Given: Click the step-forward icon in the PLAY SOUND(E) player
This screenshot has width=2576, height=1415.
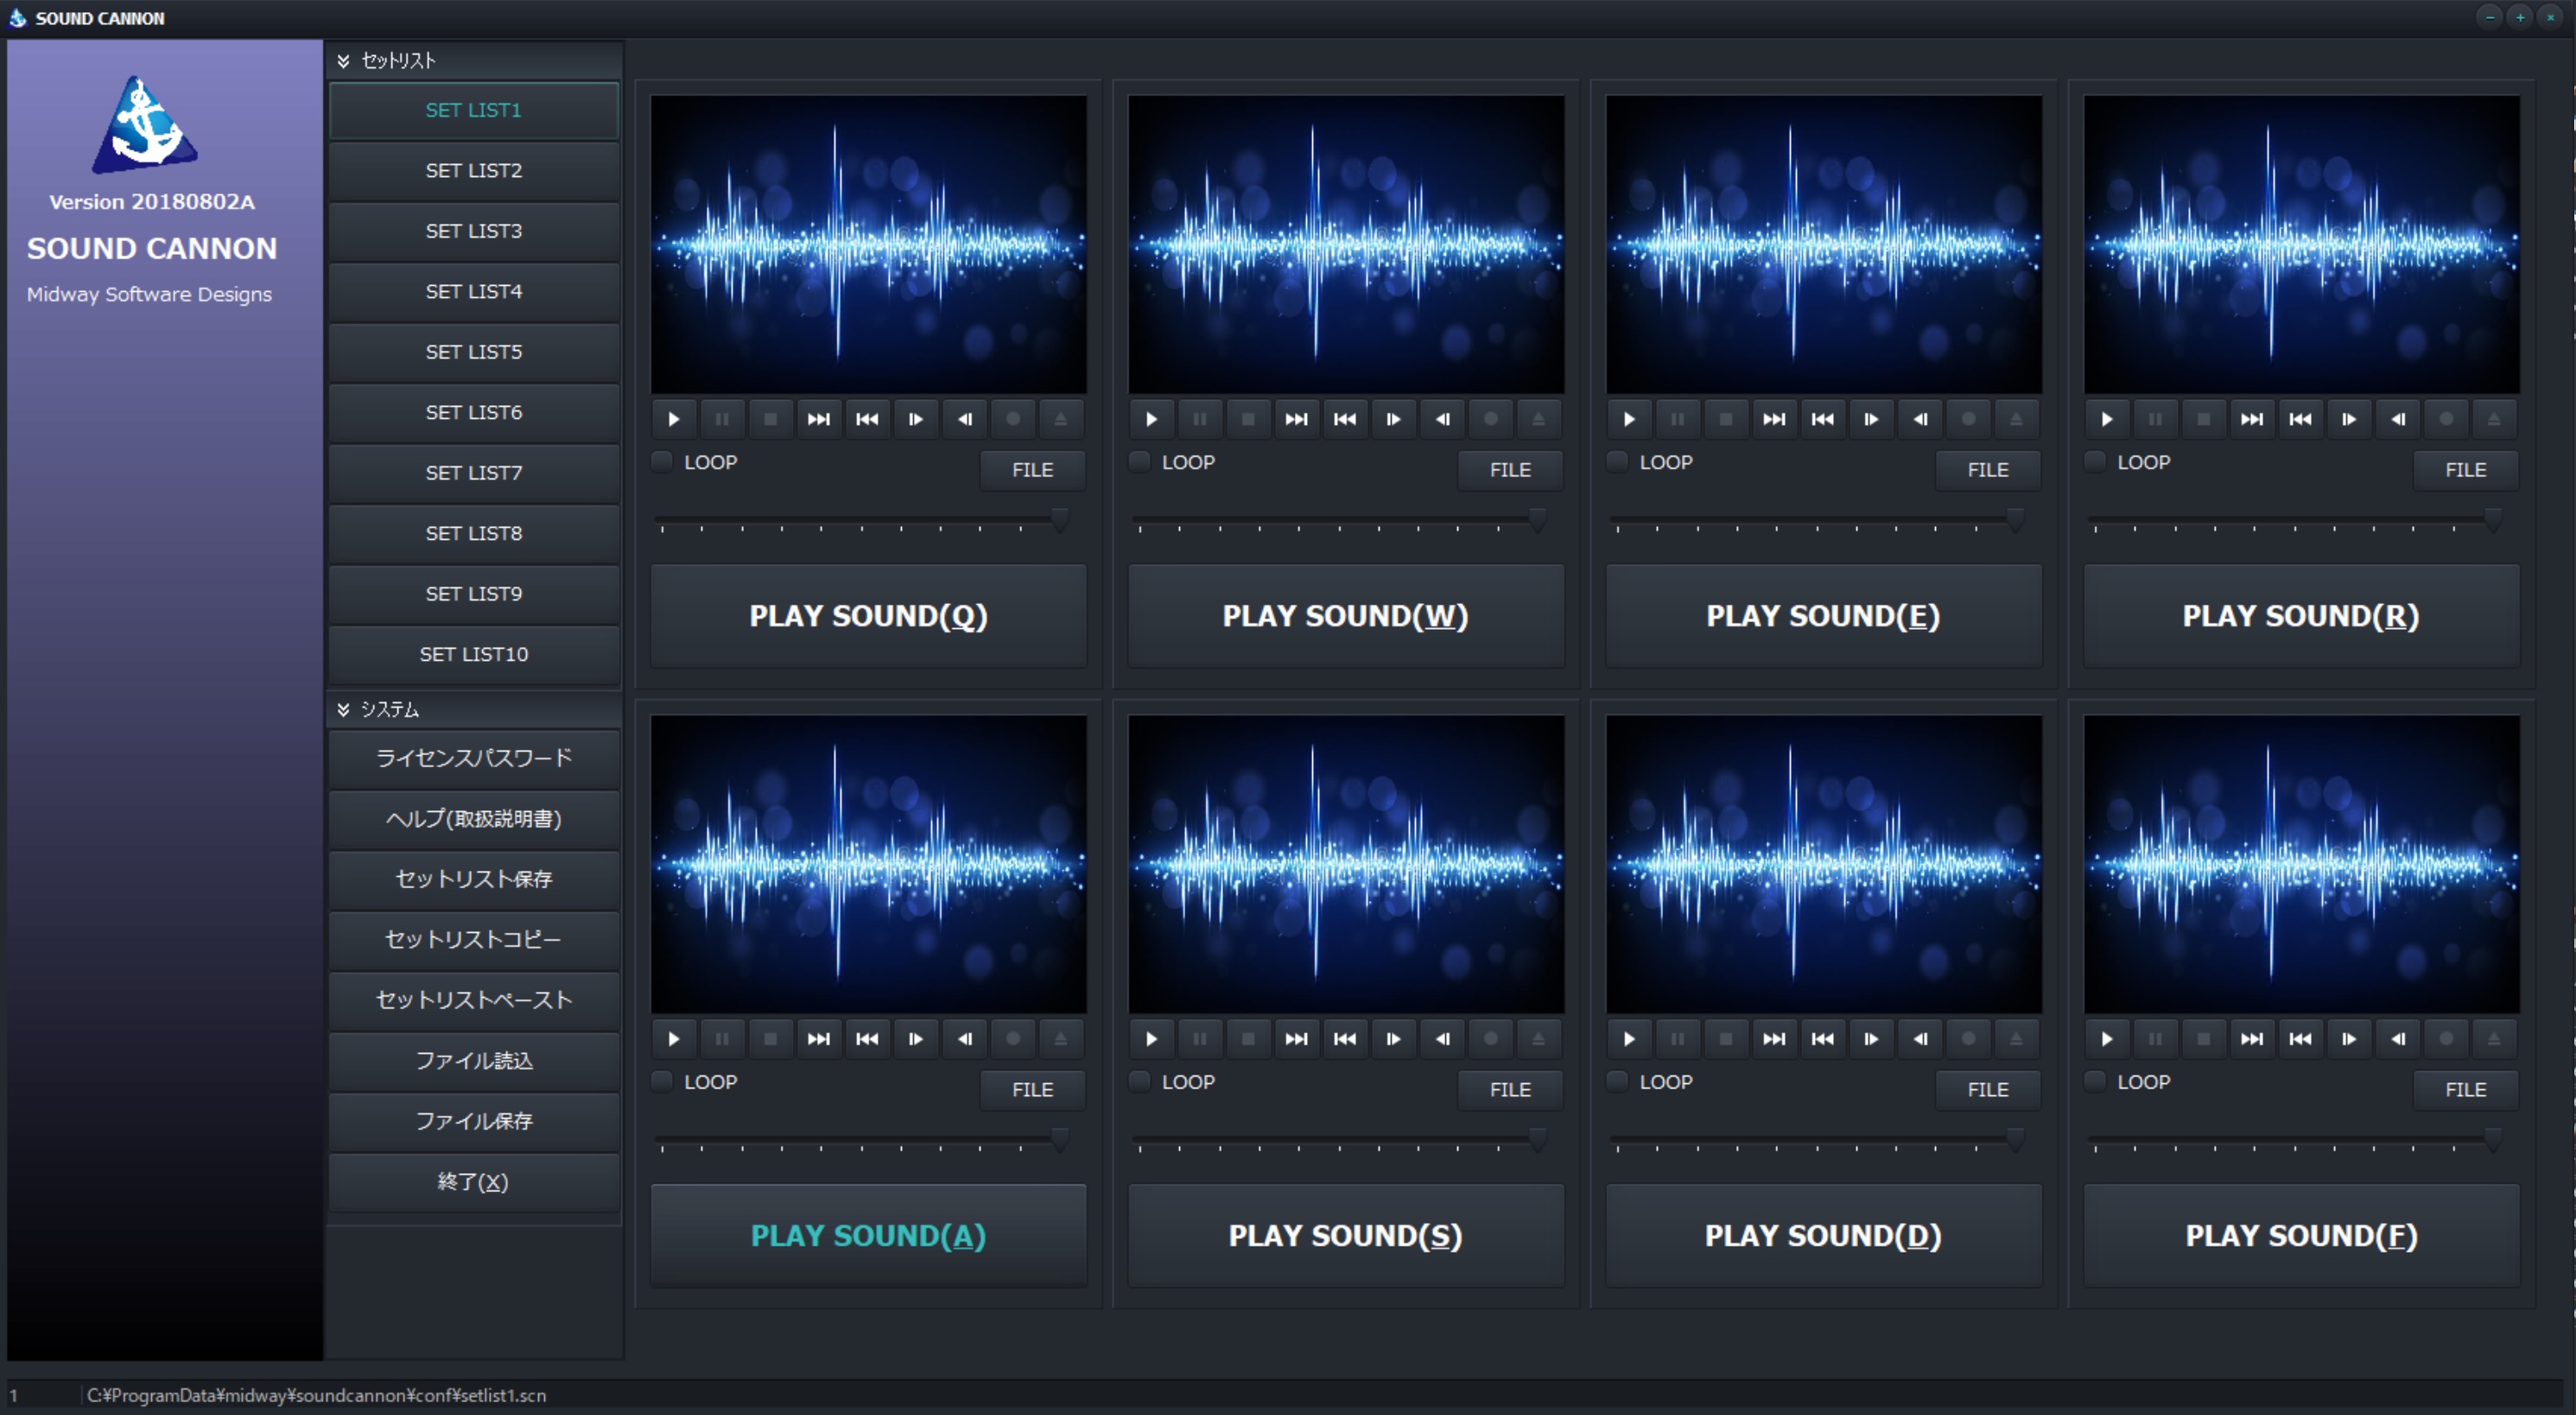Looking at the screenshot, I should click(x=1872, y=419).
